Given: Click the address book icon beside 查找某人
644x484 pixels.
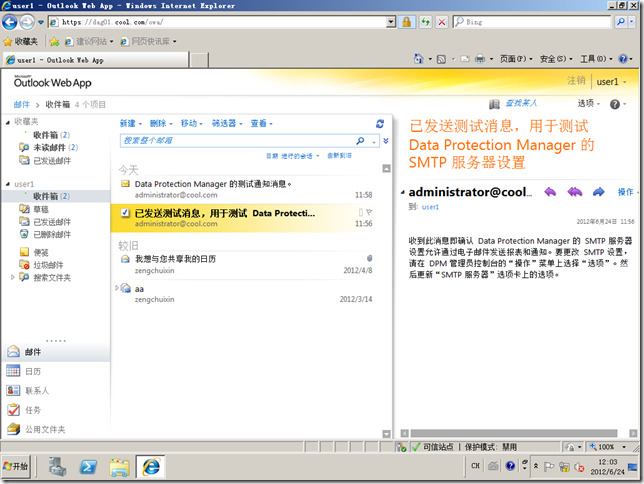Looking at the screenshot, I should click(x=494, y=104).
